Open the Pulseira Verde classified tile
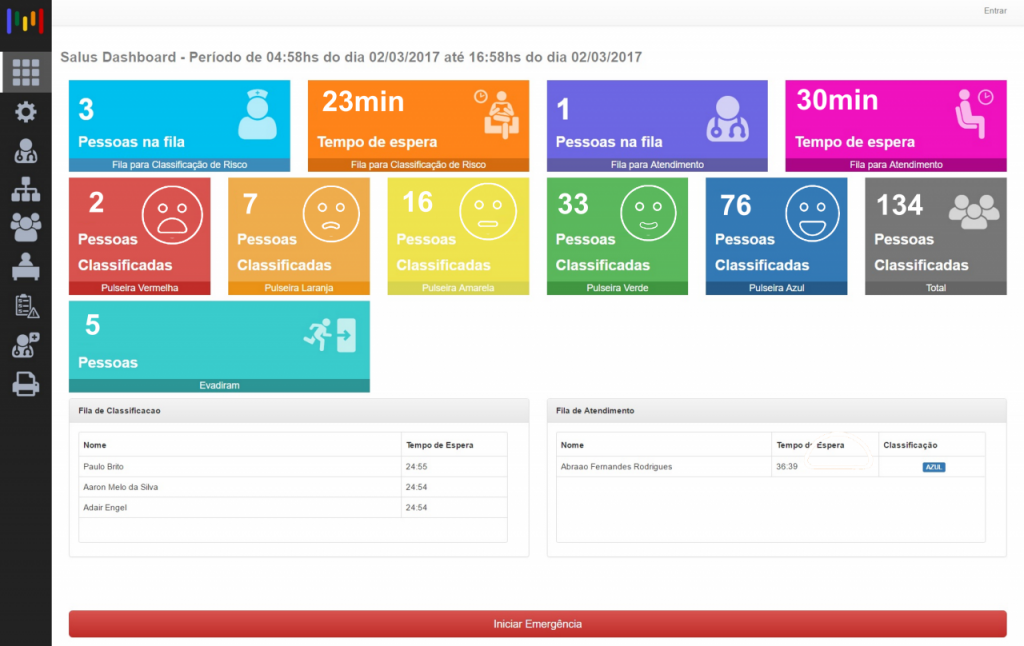 [617, 236]
